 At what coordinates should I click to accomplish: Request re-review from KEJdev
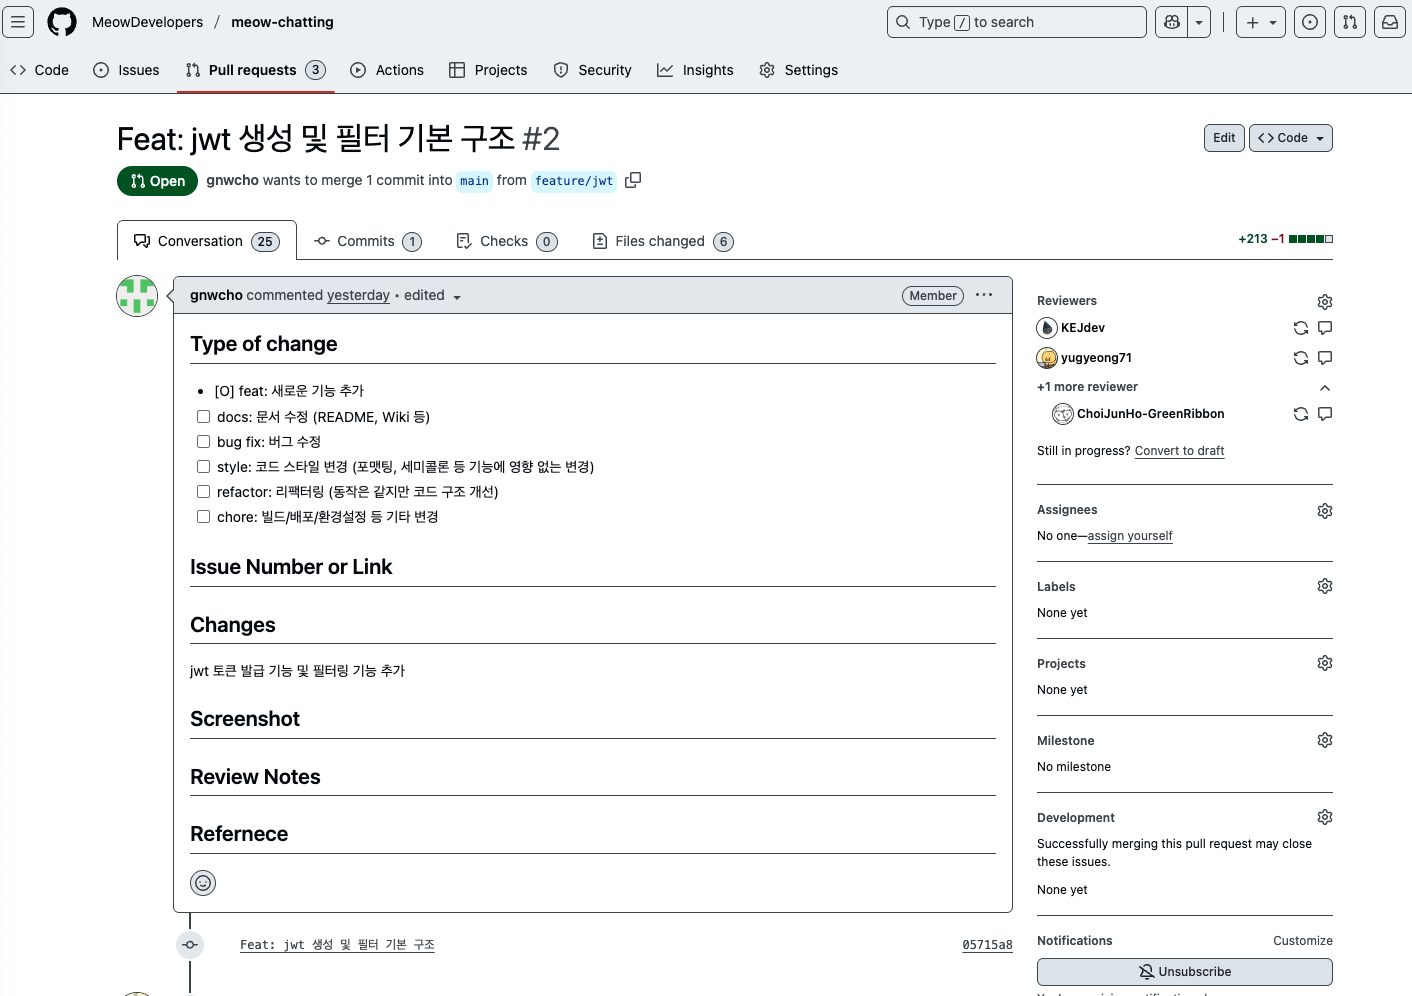point(1300,327)
